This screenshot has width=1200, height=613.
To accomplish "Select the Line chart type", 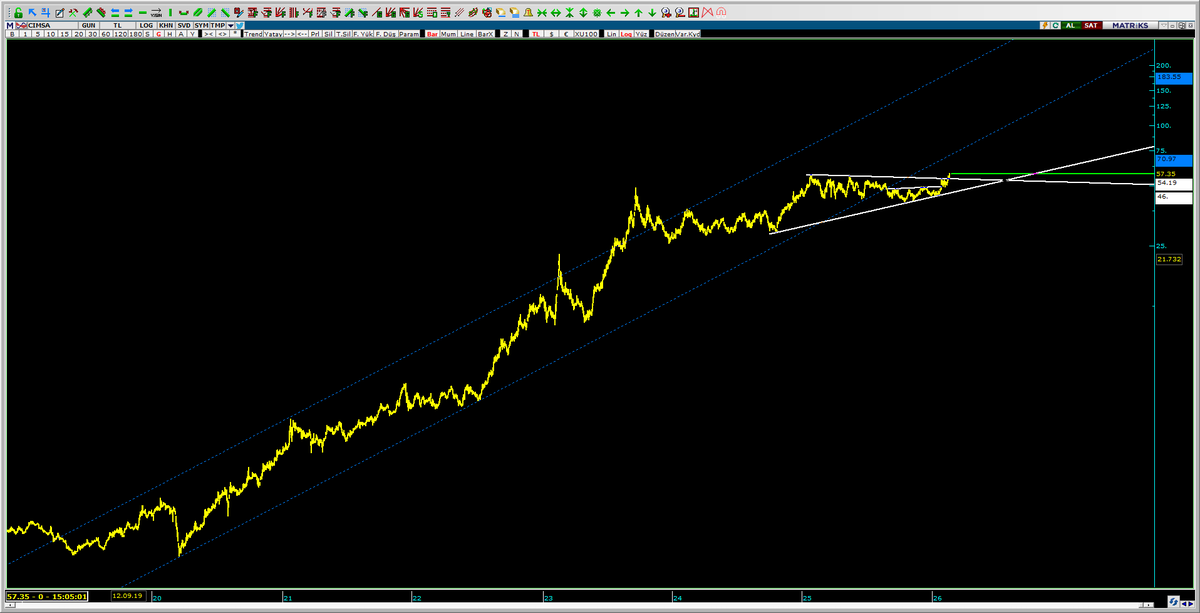I will coord(467,33).
